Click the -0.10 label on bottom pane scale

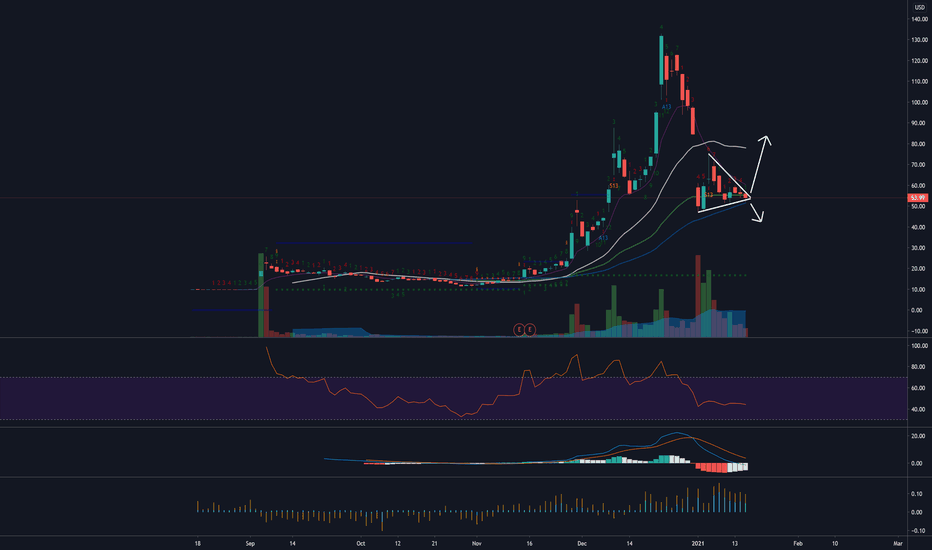click(x=919, y=530)
